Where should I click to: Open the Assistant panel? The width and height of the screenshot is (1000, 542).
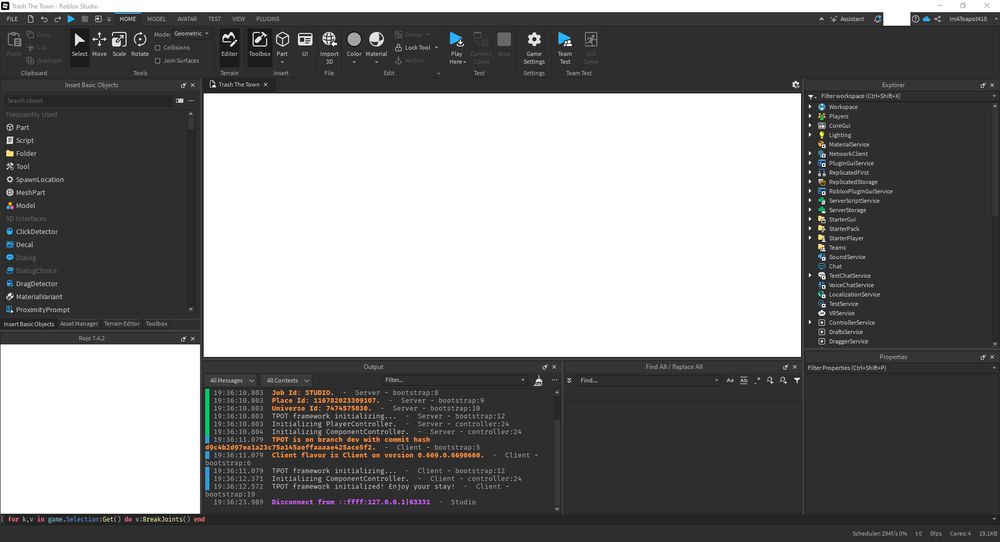[x=847, y=19]
